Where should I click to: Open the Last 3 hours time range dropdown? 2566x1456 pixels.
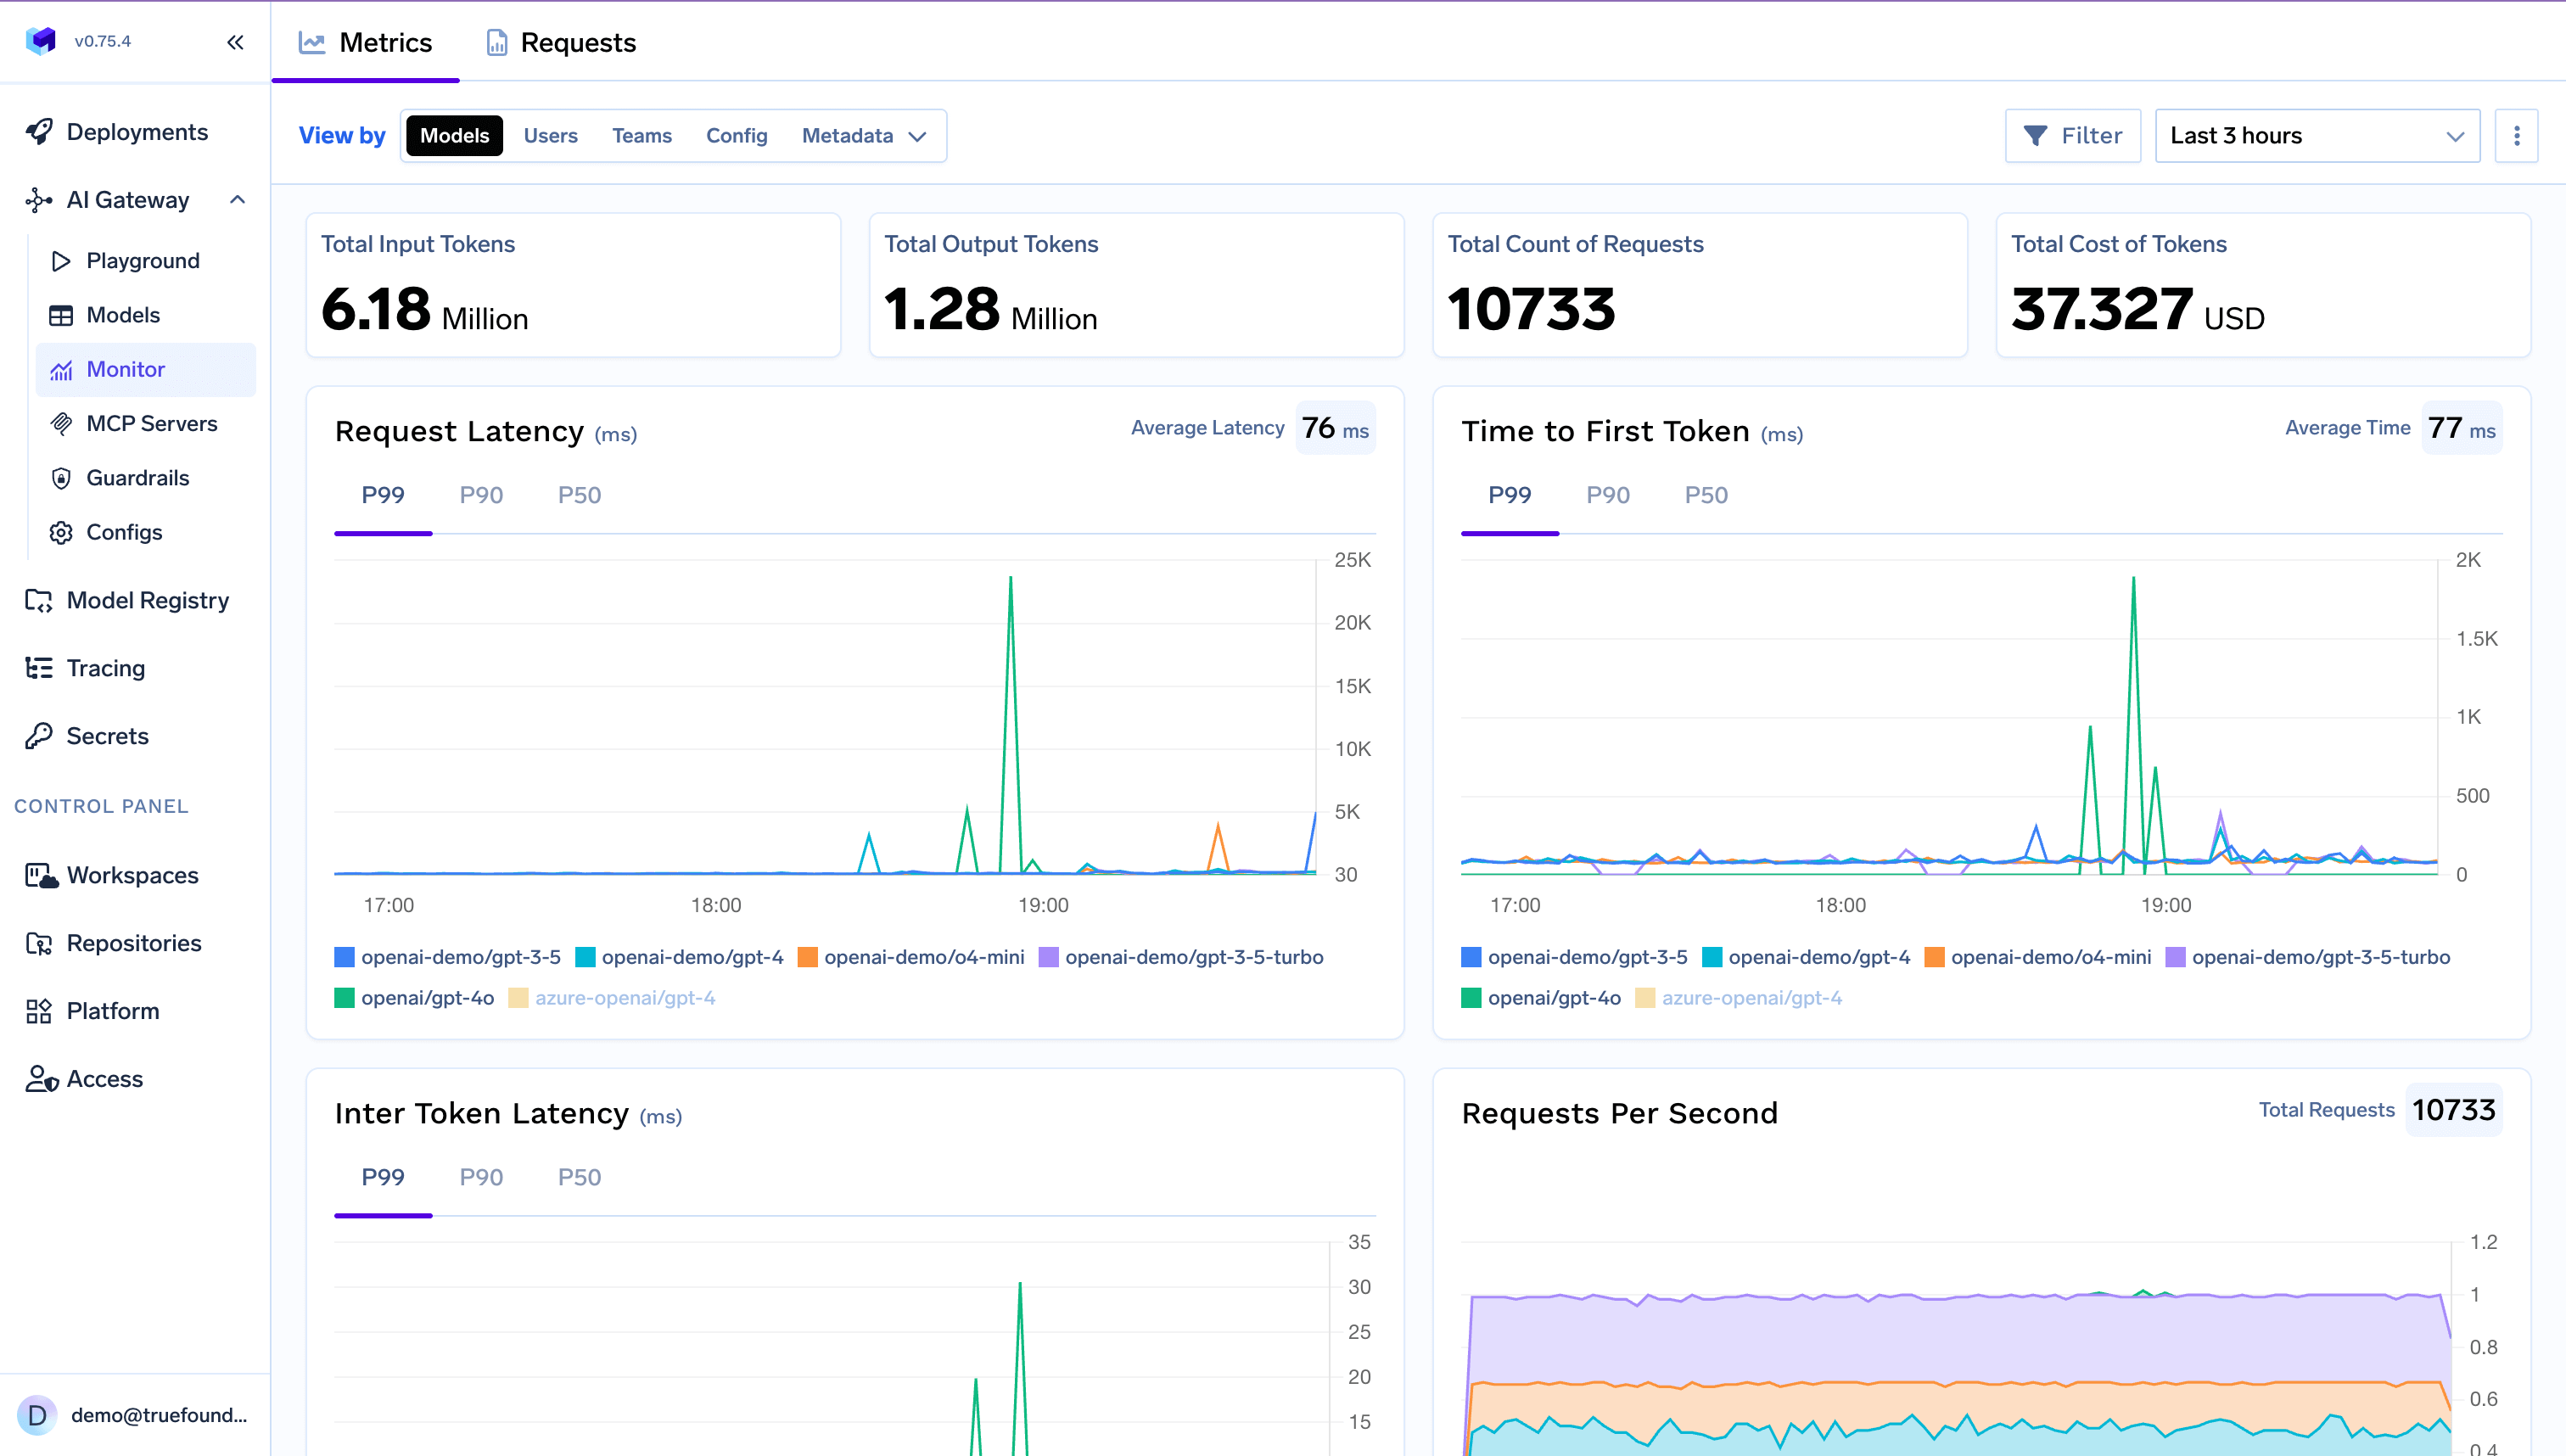[x=2316, y=136]
